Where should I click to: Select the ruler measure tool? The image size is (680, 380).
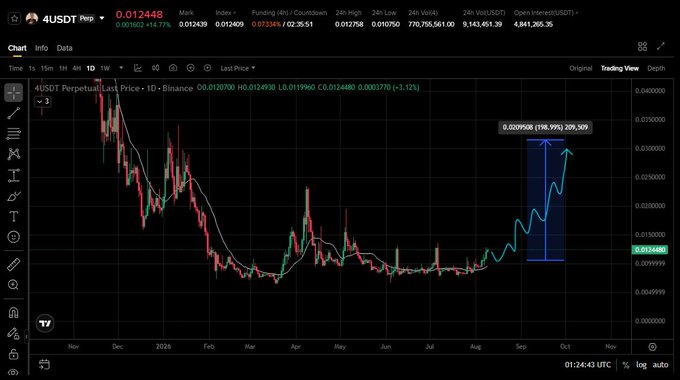click(13, 264)
